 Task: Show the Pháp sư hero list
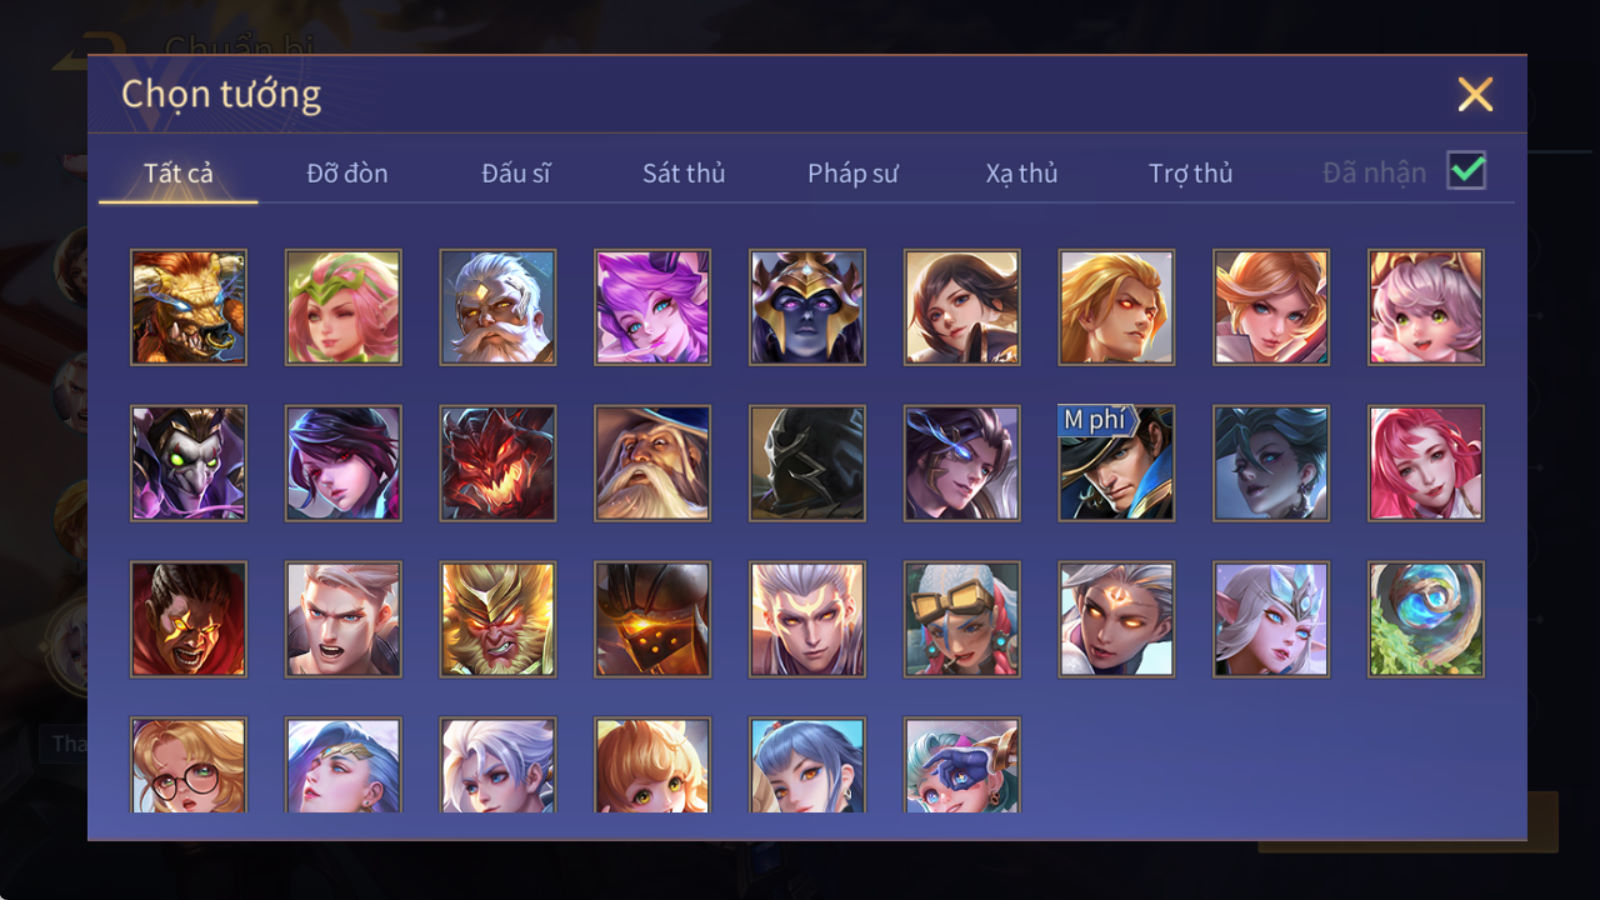(852, 173)
